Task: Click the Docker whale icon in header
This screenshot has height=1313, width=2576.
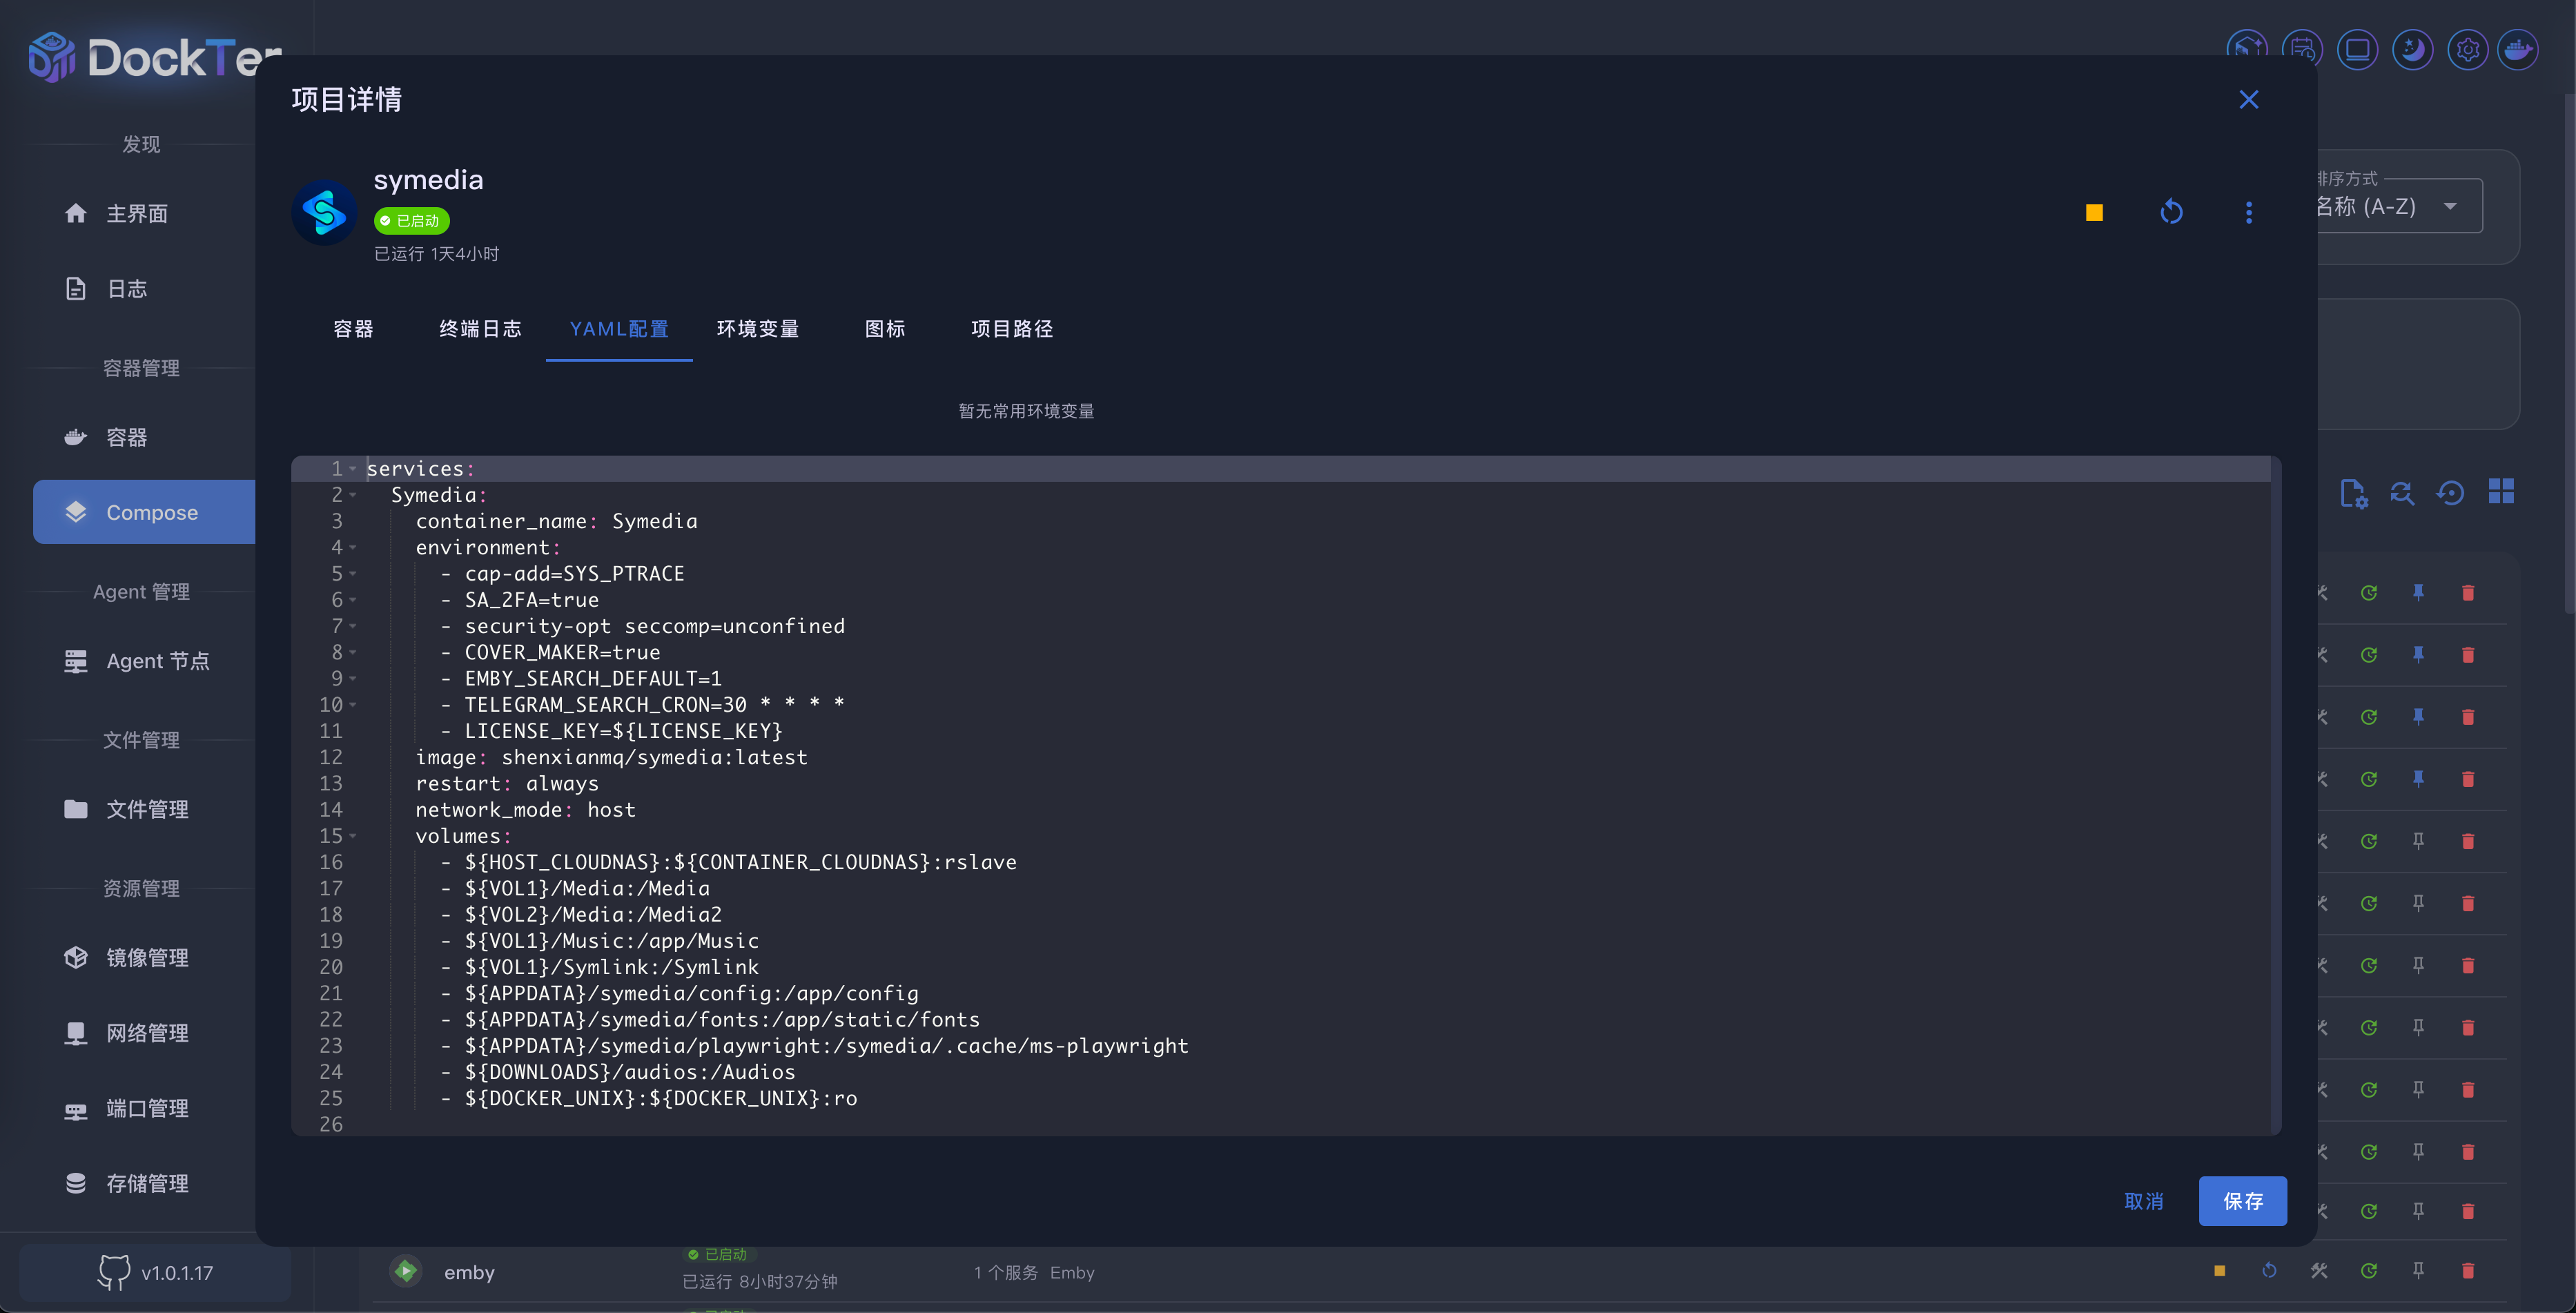Action: pyautogui.click(x=2517, y=49)
